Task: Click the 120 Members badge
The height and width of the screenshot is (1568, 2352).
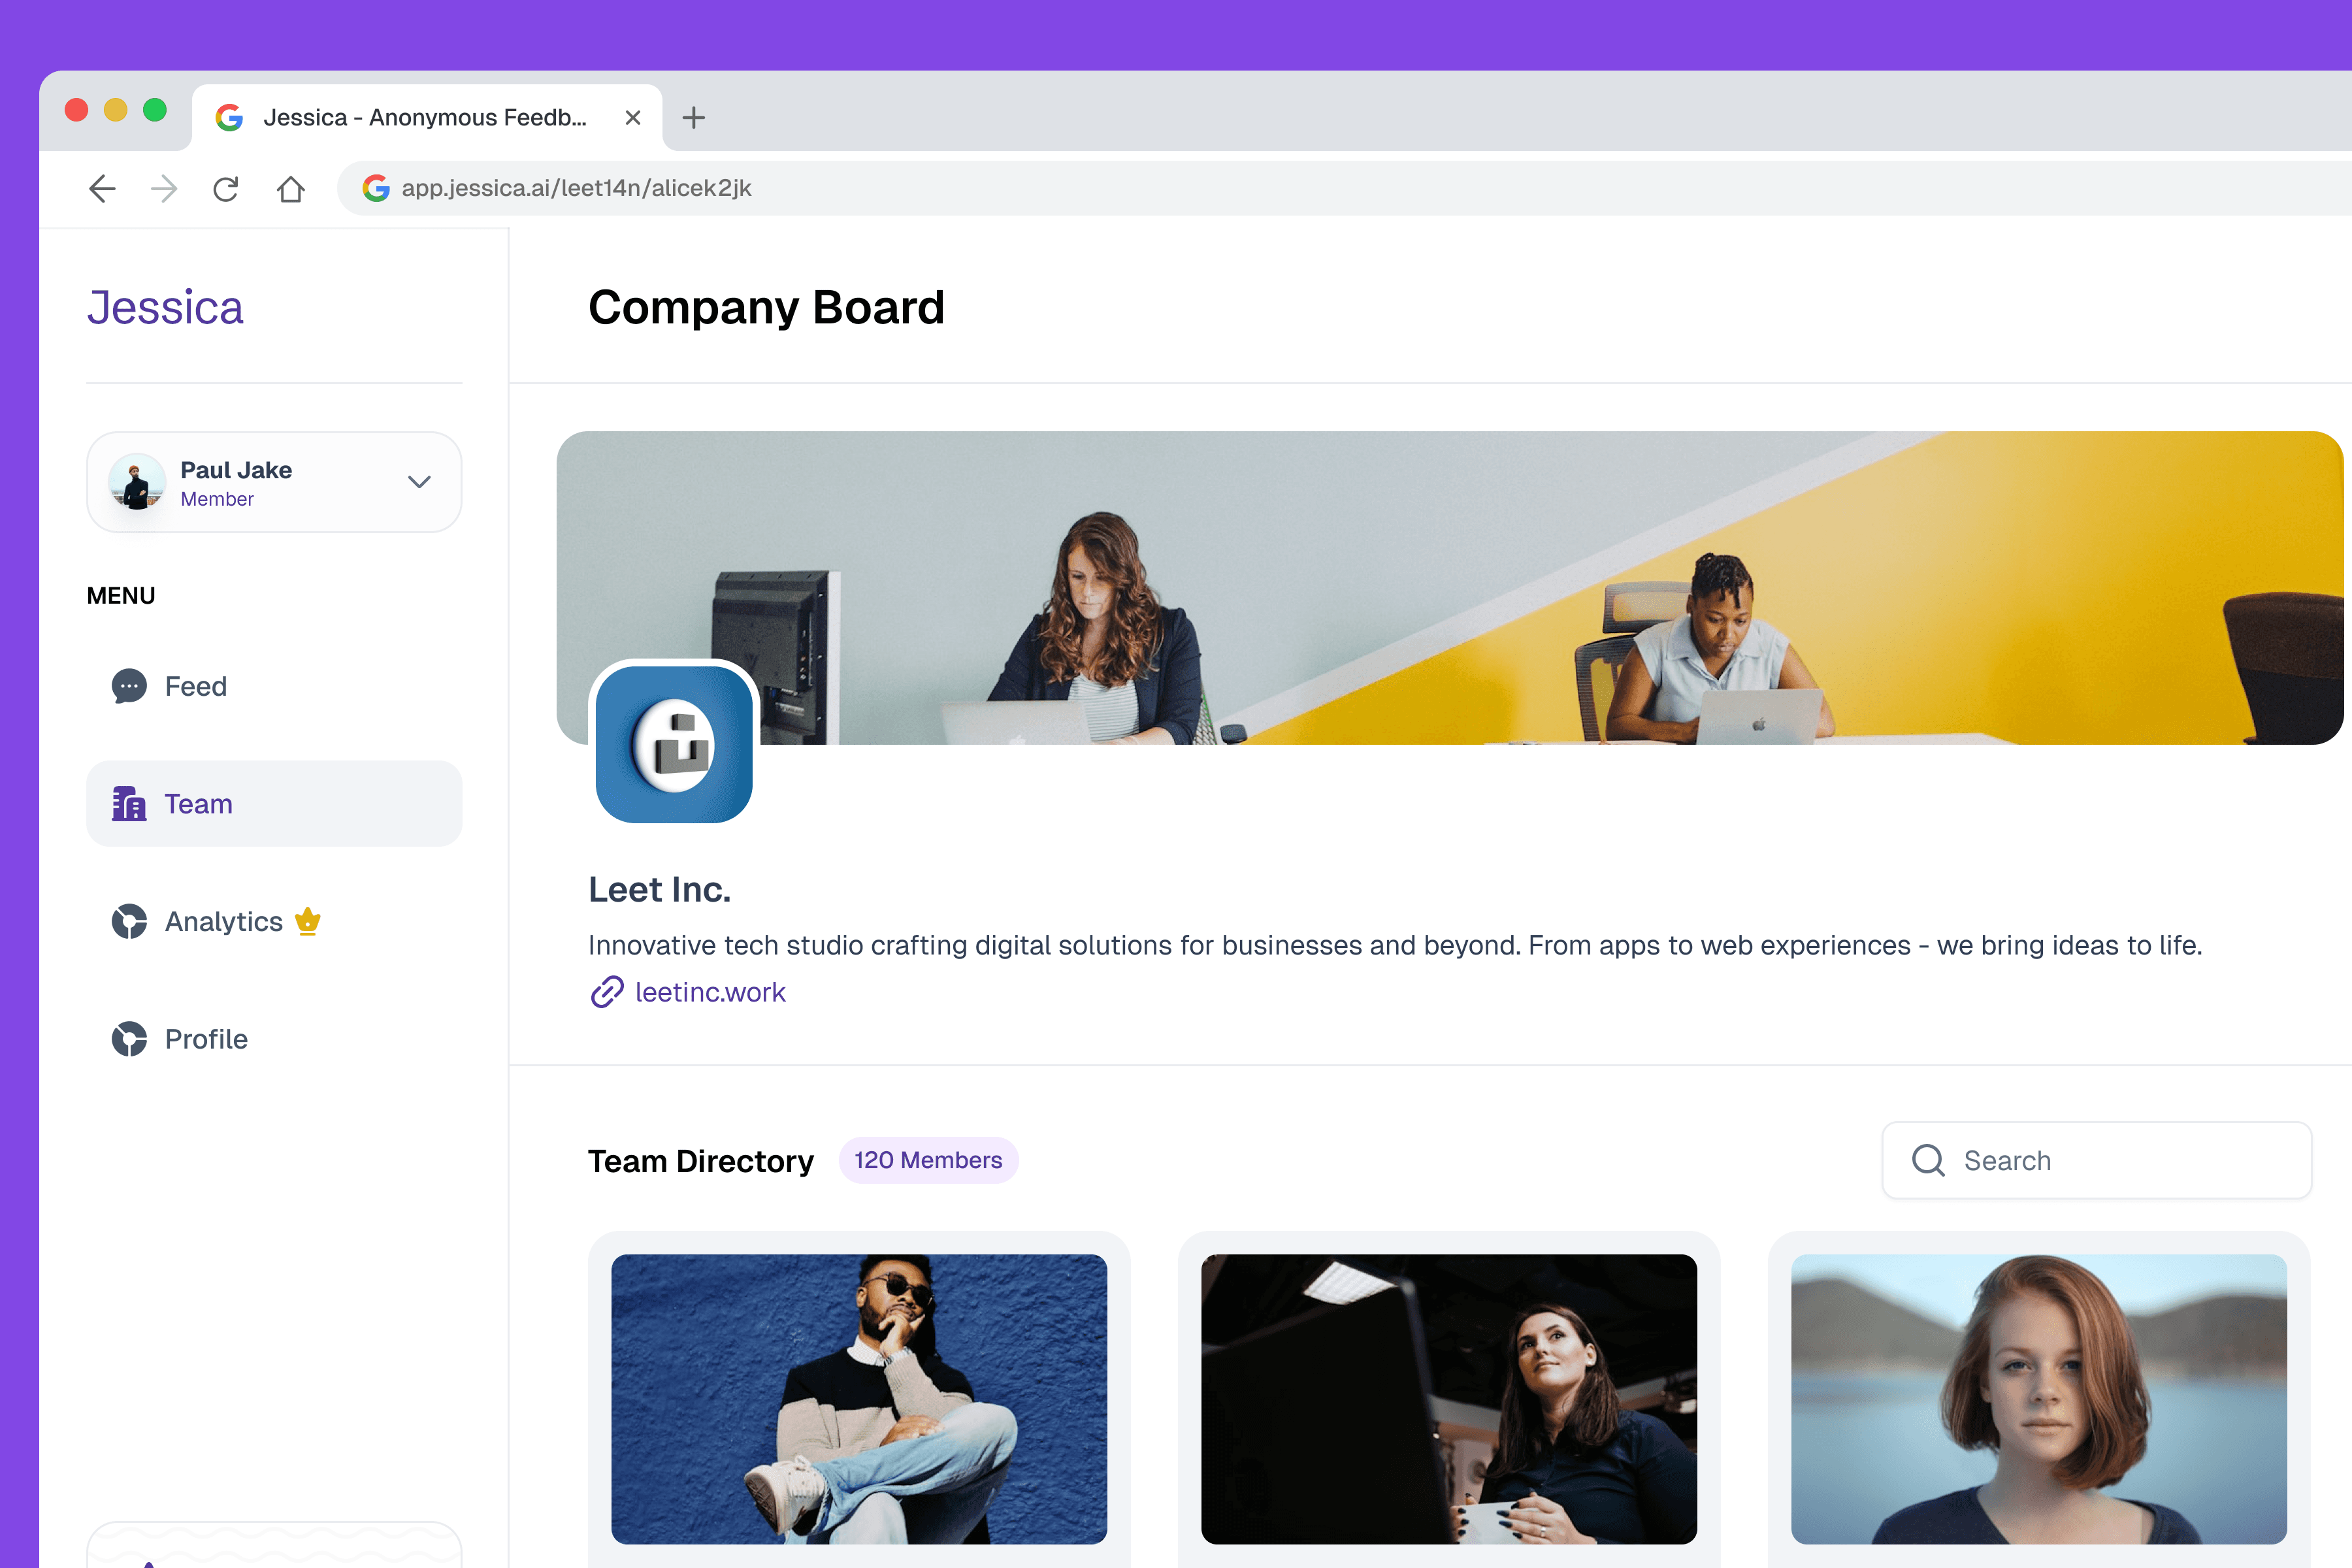Action: [928, 1160]
